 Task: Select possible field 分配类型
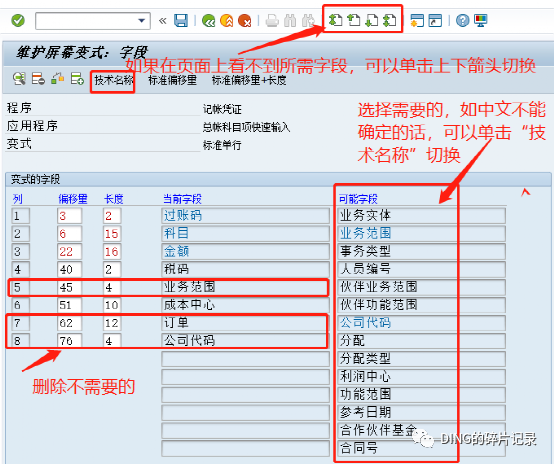[422, 359]
